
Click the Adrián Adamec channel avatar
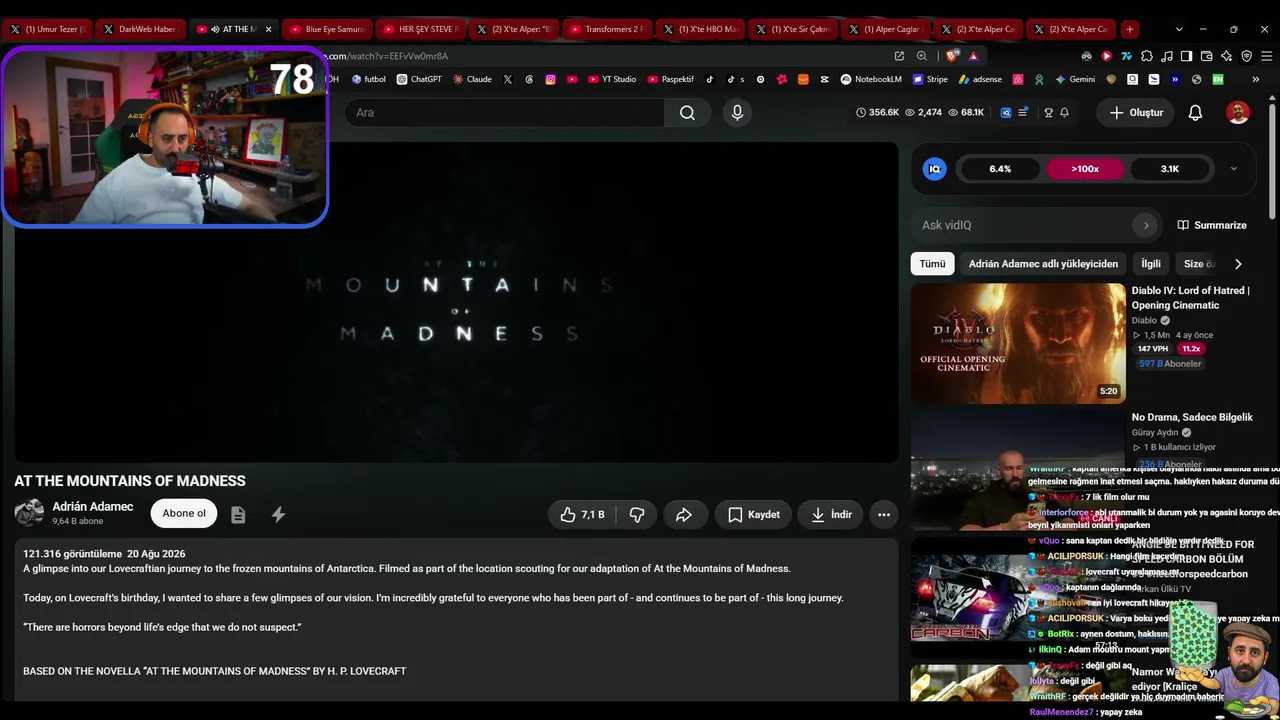pos(29,513)
